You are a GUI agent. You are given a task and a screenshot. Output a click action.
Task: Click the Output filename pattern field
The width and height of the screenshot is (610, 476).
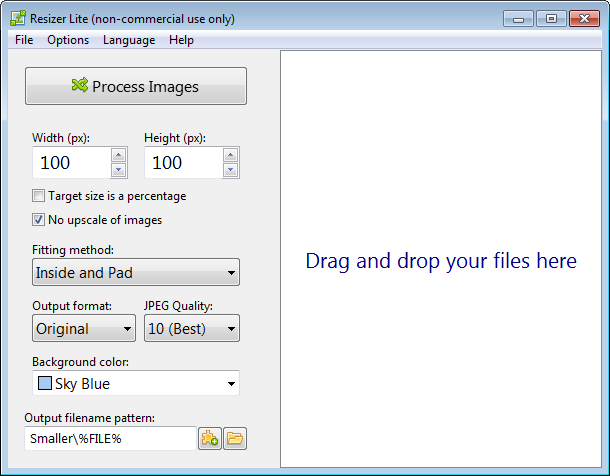pos(110,438)
